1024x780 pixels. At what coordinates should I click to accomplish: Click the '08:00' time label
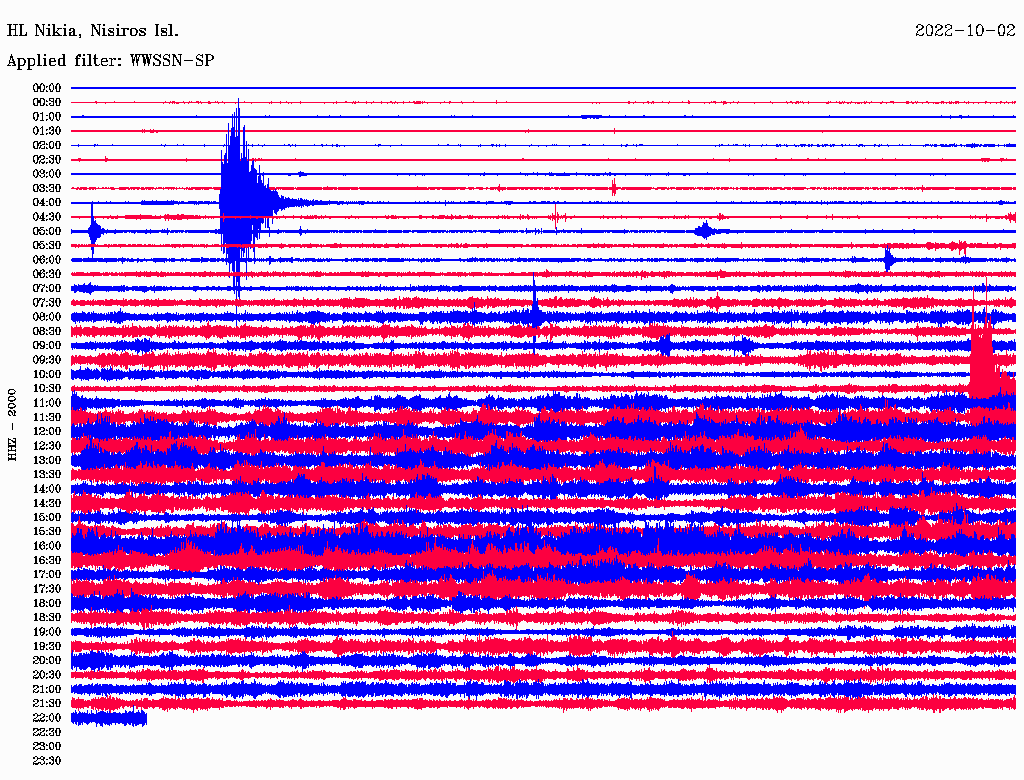coord(46,317)
